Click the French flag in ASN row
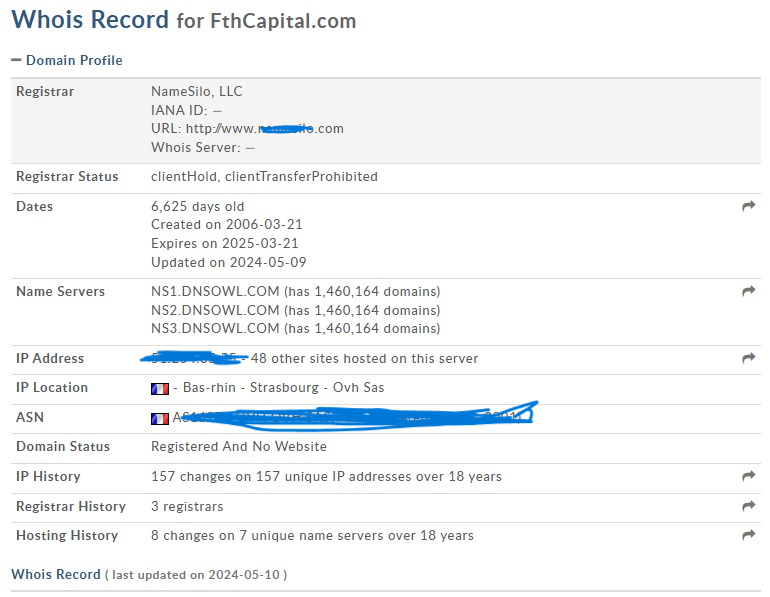The height and width of the screenshot is (597, 770). click(x=160, y=419)
